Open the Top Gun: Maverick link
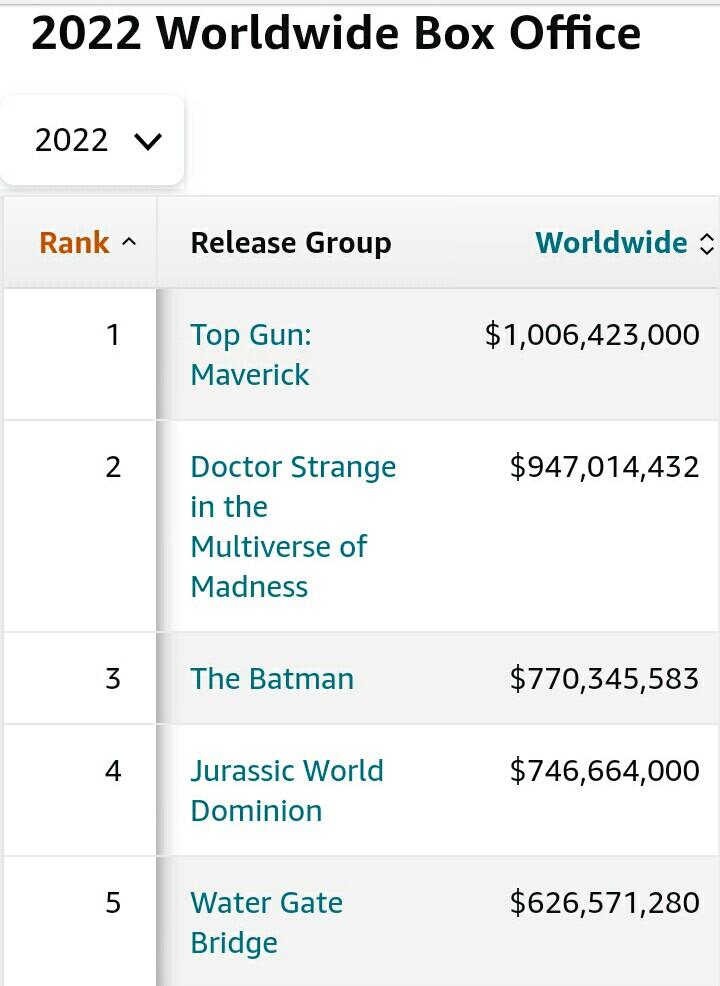This screenshot has height=986, width=720. point(250,355)
